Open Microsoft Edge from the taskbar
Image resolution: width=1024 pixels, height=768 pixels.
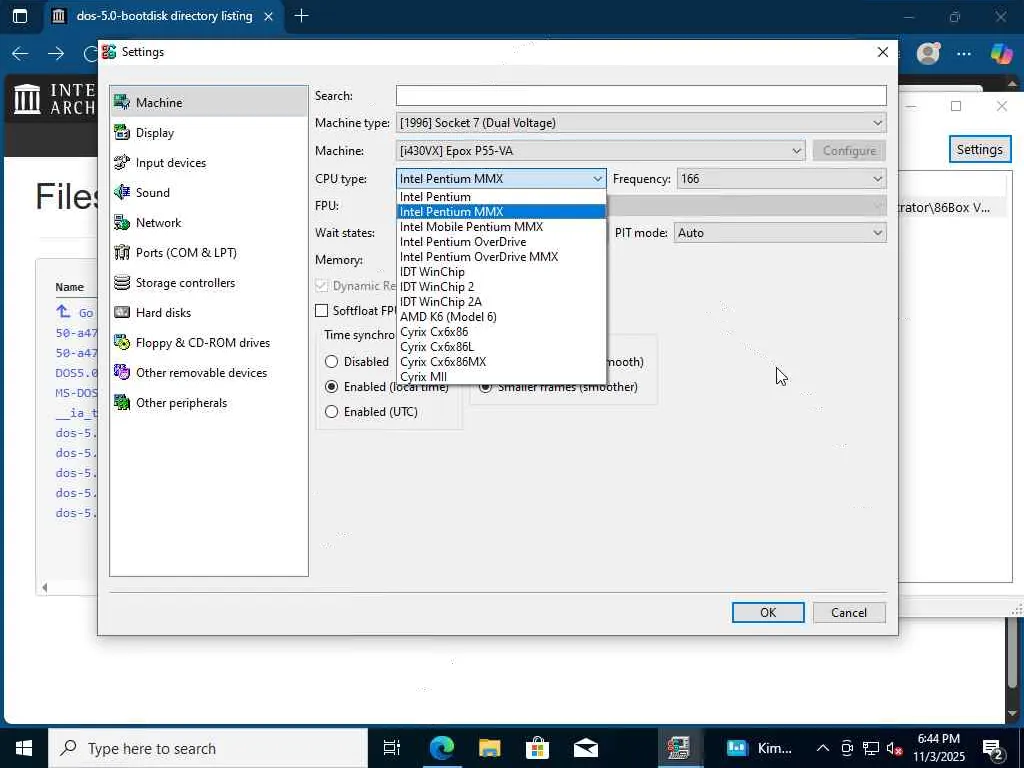pyautogui.click(x=441, y=748)
